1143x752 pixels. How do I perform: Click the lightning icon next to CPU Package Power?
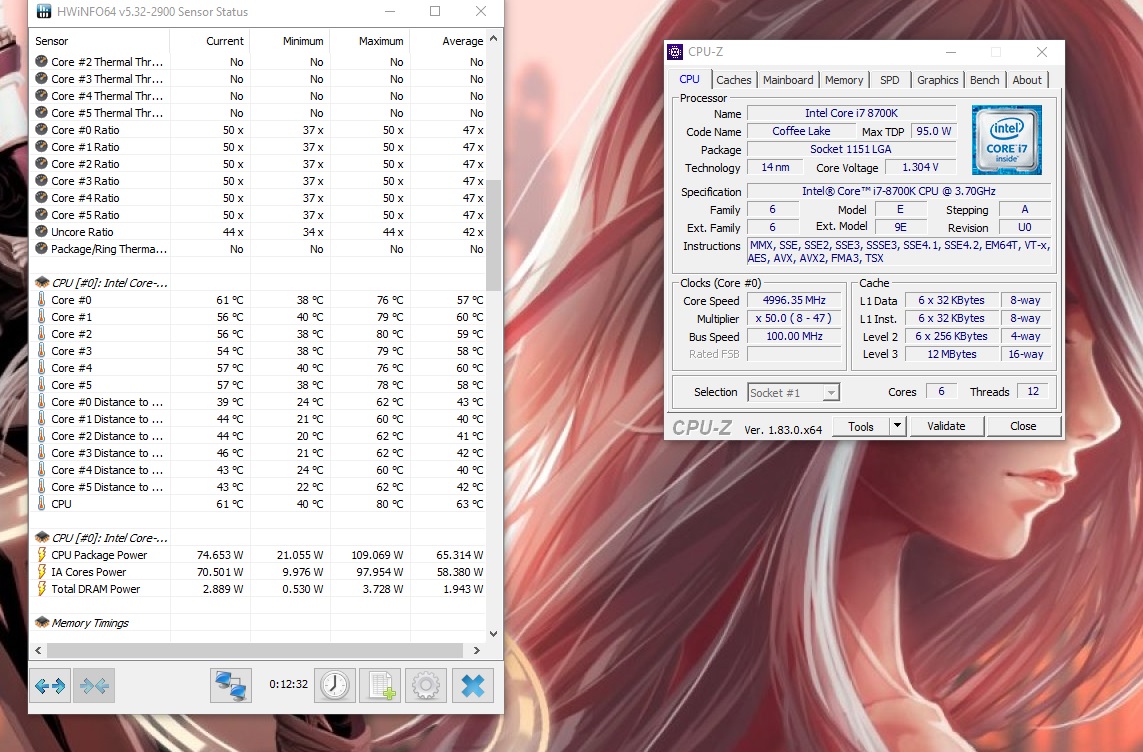click(42, 555)
